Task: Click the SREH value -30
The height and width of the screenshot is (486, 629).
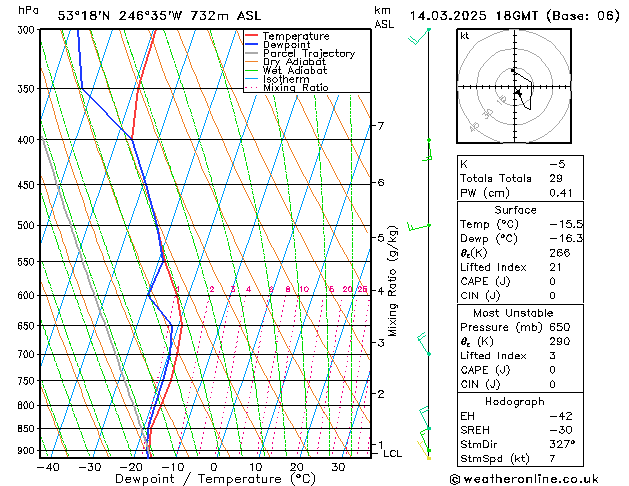Action: (561, 430)
